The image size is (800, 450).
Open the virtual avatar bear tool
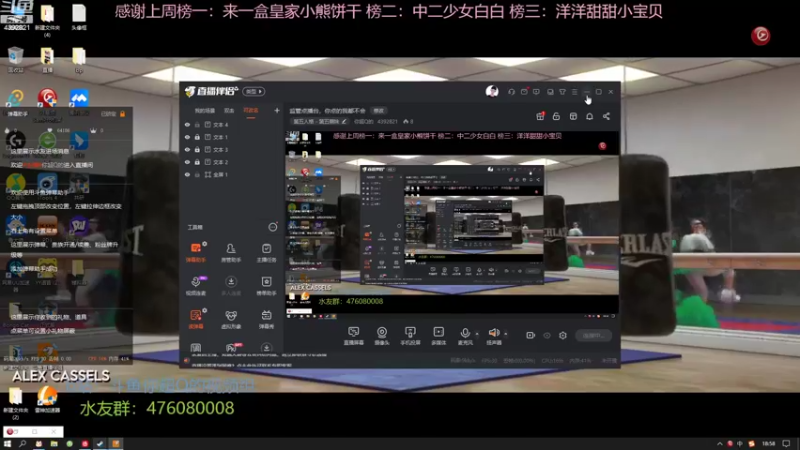[x=231, y=319]
